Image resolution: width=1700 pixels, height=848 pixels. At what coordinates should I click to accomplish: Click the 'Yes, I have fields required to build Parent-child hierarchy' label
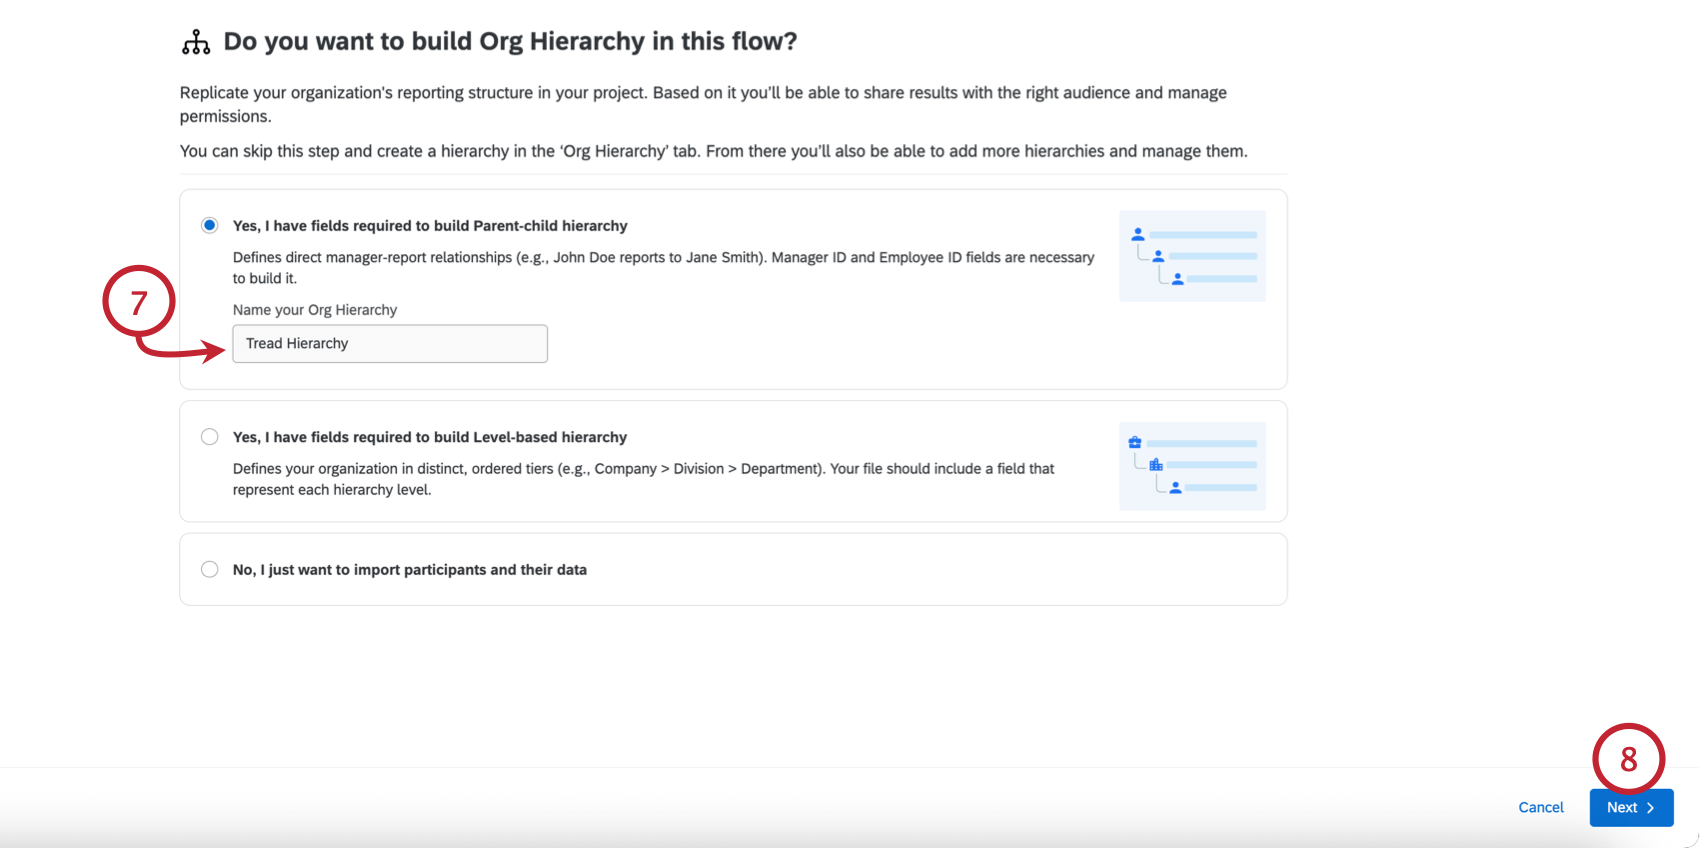coord(430,226)
